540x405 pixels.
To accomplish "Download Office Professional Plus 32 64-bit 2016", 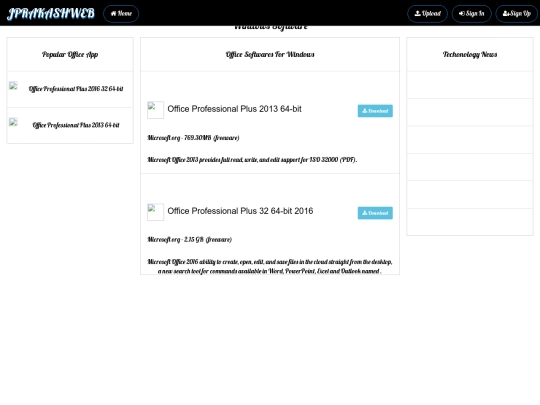I will [x=375, y=213].
